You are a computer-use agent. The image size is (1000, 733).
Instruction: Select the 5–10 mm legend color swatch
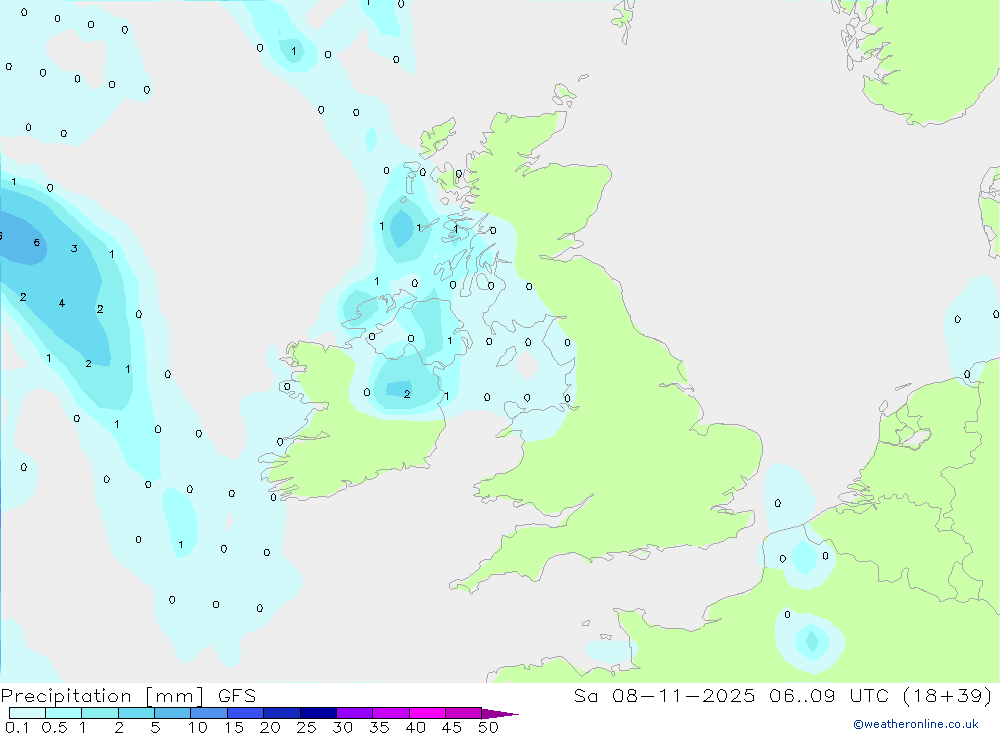(x=172, y=713)
